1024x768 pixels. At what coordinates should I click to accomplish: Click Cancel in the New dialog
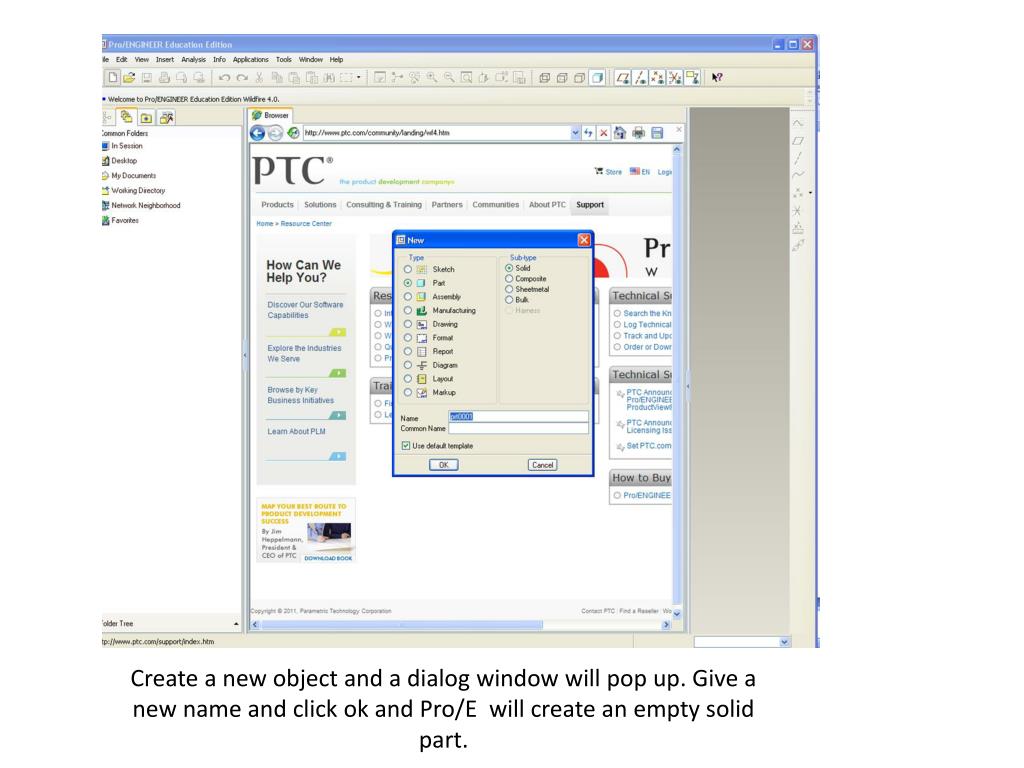(542, 465)
